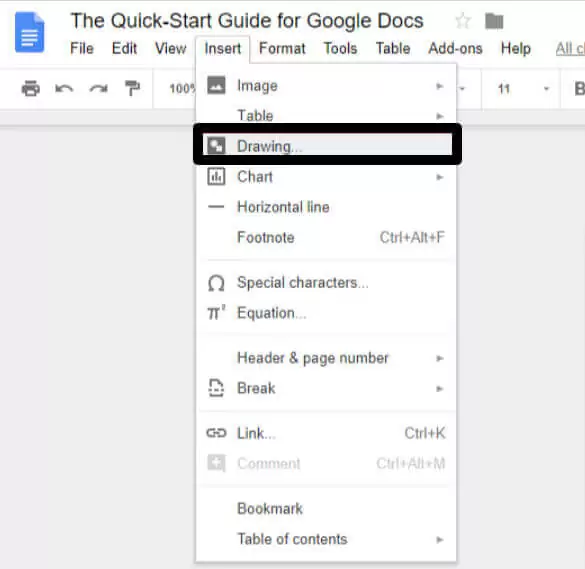The height and width of the screenshot is (569, 585).
Task: Open the font size 11 dropdown
Action: (522, 89)
